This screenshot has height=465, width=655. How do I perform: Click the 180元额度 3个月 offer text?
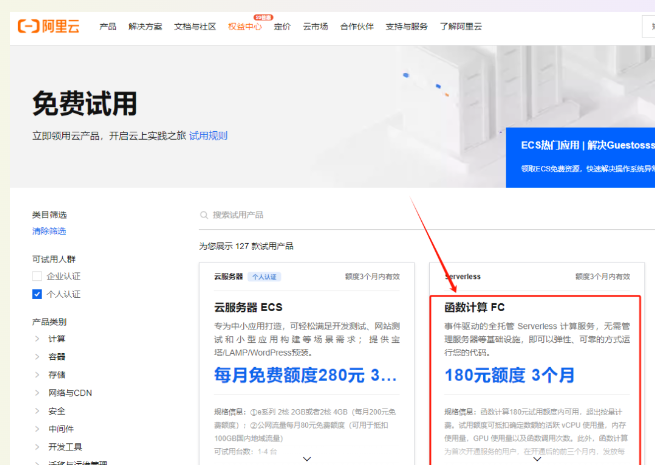510,375
